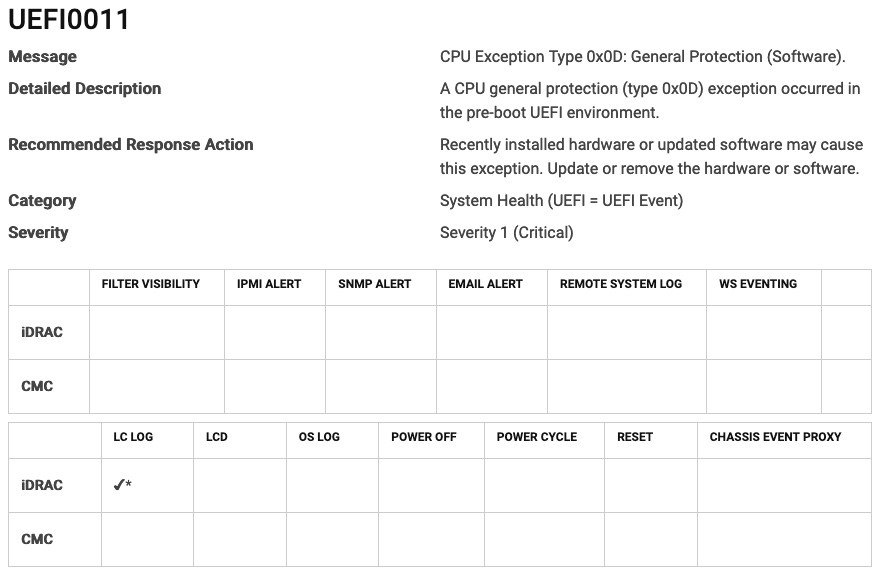
Task: Click the OS LOG column header
Action: point(319,437)
